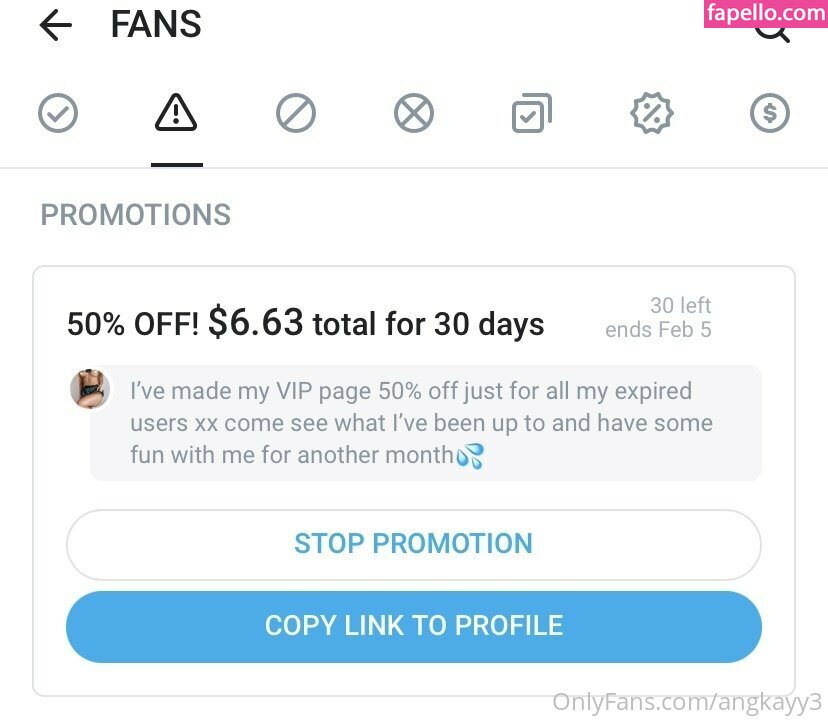This screenshot has width=828, height=722.
Task: Click the OnlyFans.com/angkayy3 watermark link
Action: click(686, 702)
